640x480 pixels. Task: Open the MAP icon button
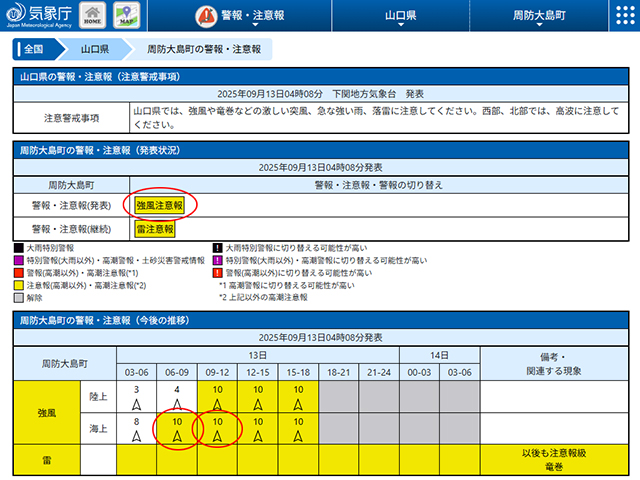(125, 17)
